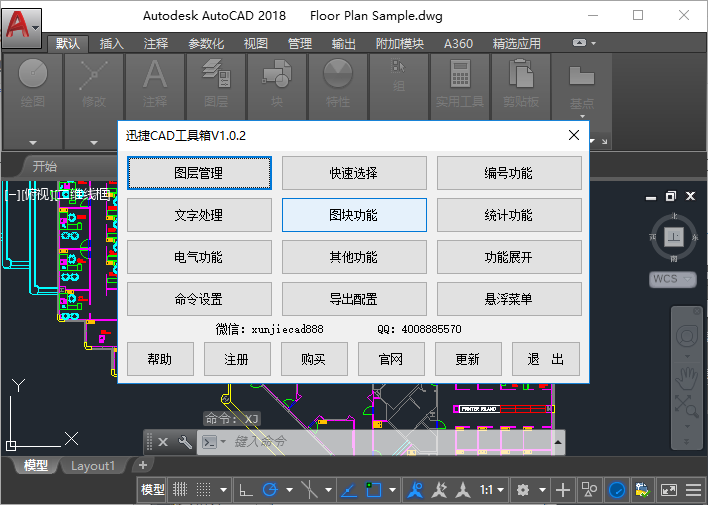Toggle isometric drafting in status bar
708x505 pixels.
pyautogui.click(x=309, y=490)
